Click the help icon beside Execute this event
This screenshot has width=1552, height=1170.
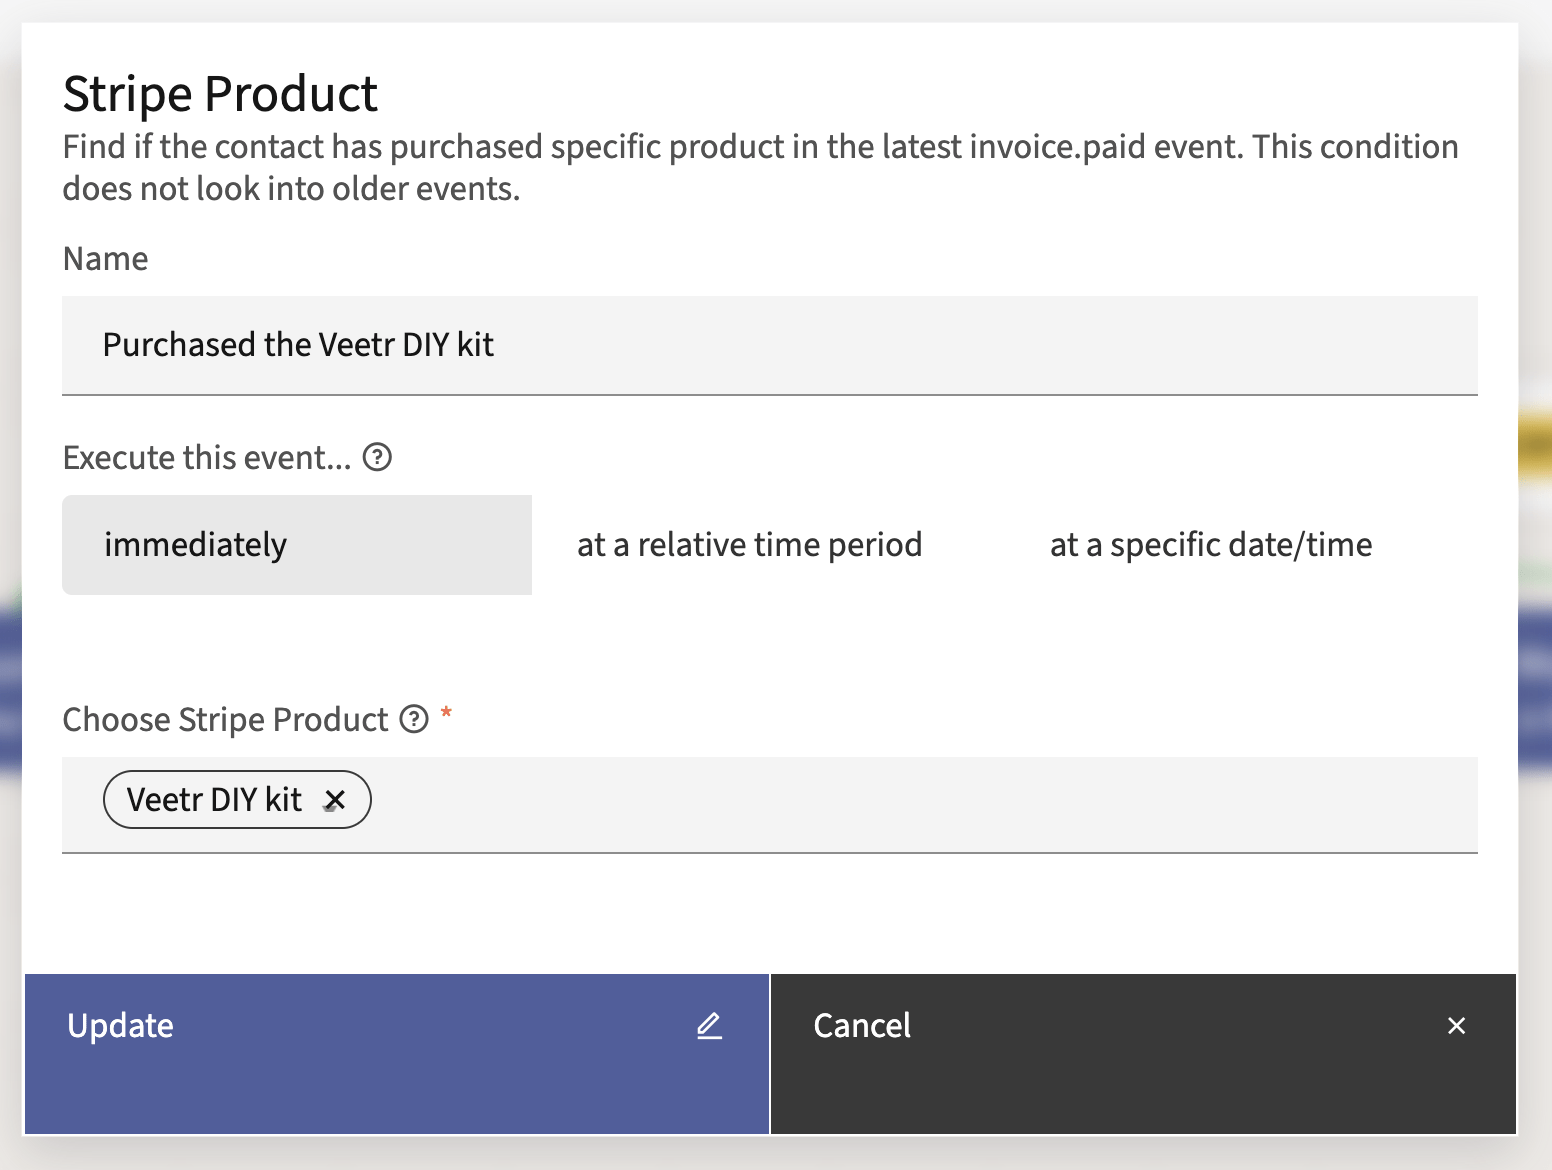tap(377, 458)
